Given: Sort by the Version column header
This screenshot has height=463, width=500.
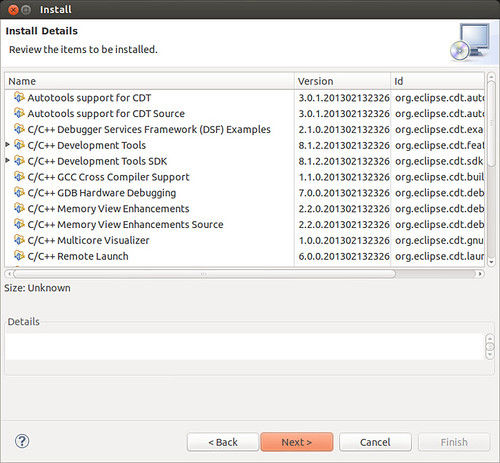Looking at the screenshot, I should (342, 81).
